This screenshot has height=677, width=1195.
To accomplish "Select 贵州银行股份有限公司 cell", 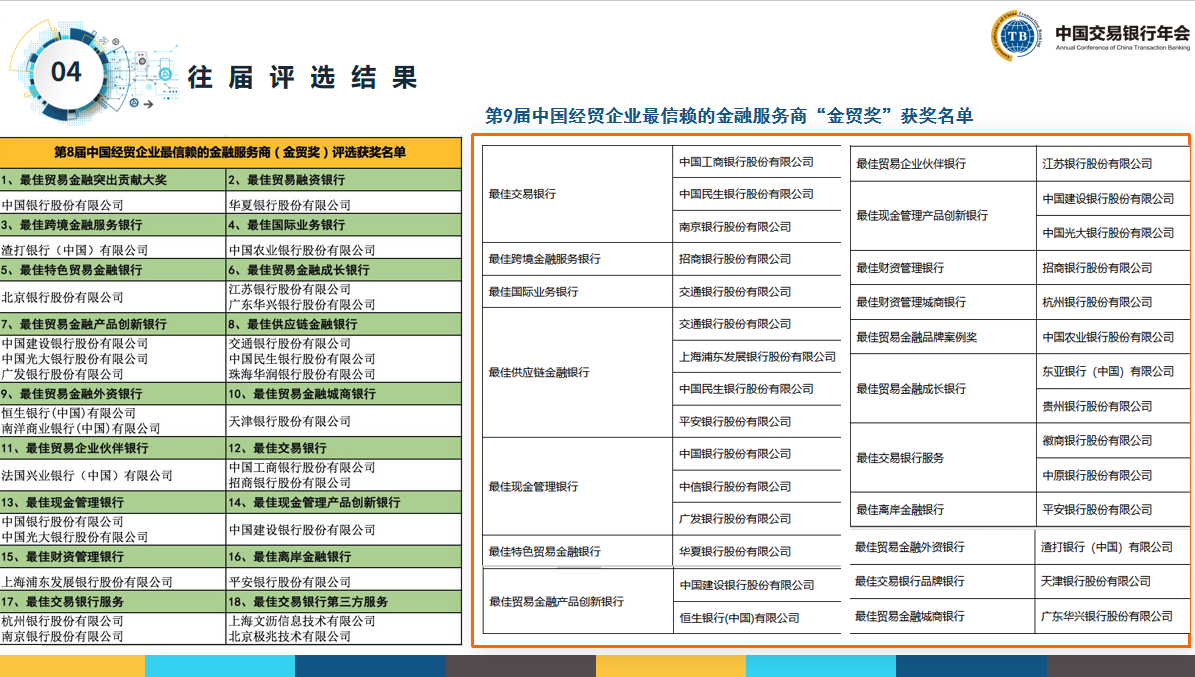I will click(1097, 406).
